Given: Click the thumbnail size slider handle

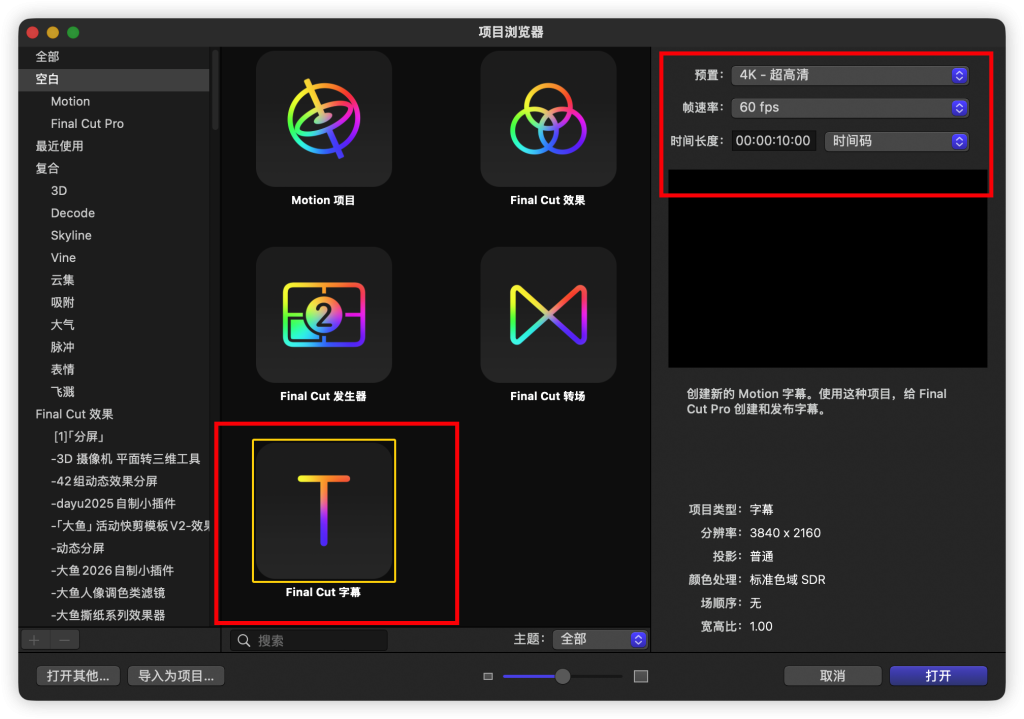Looking at the screenshot, I should (x=563, y=677).
